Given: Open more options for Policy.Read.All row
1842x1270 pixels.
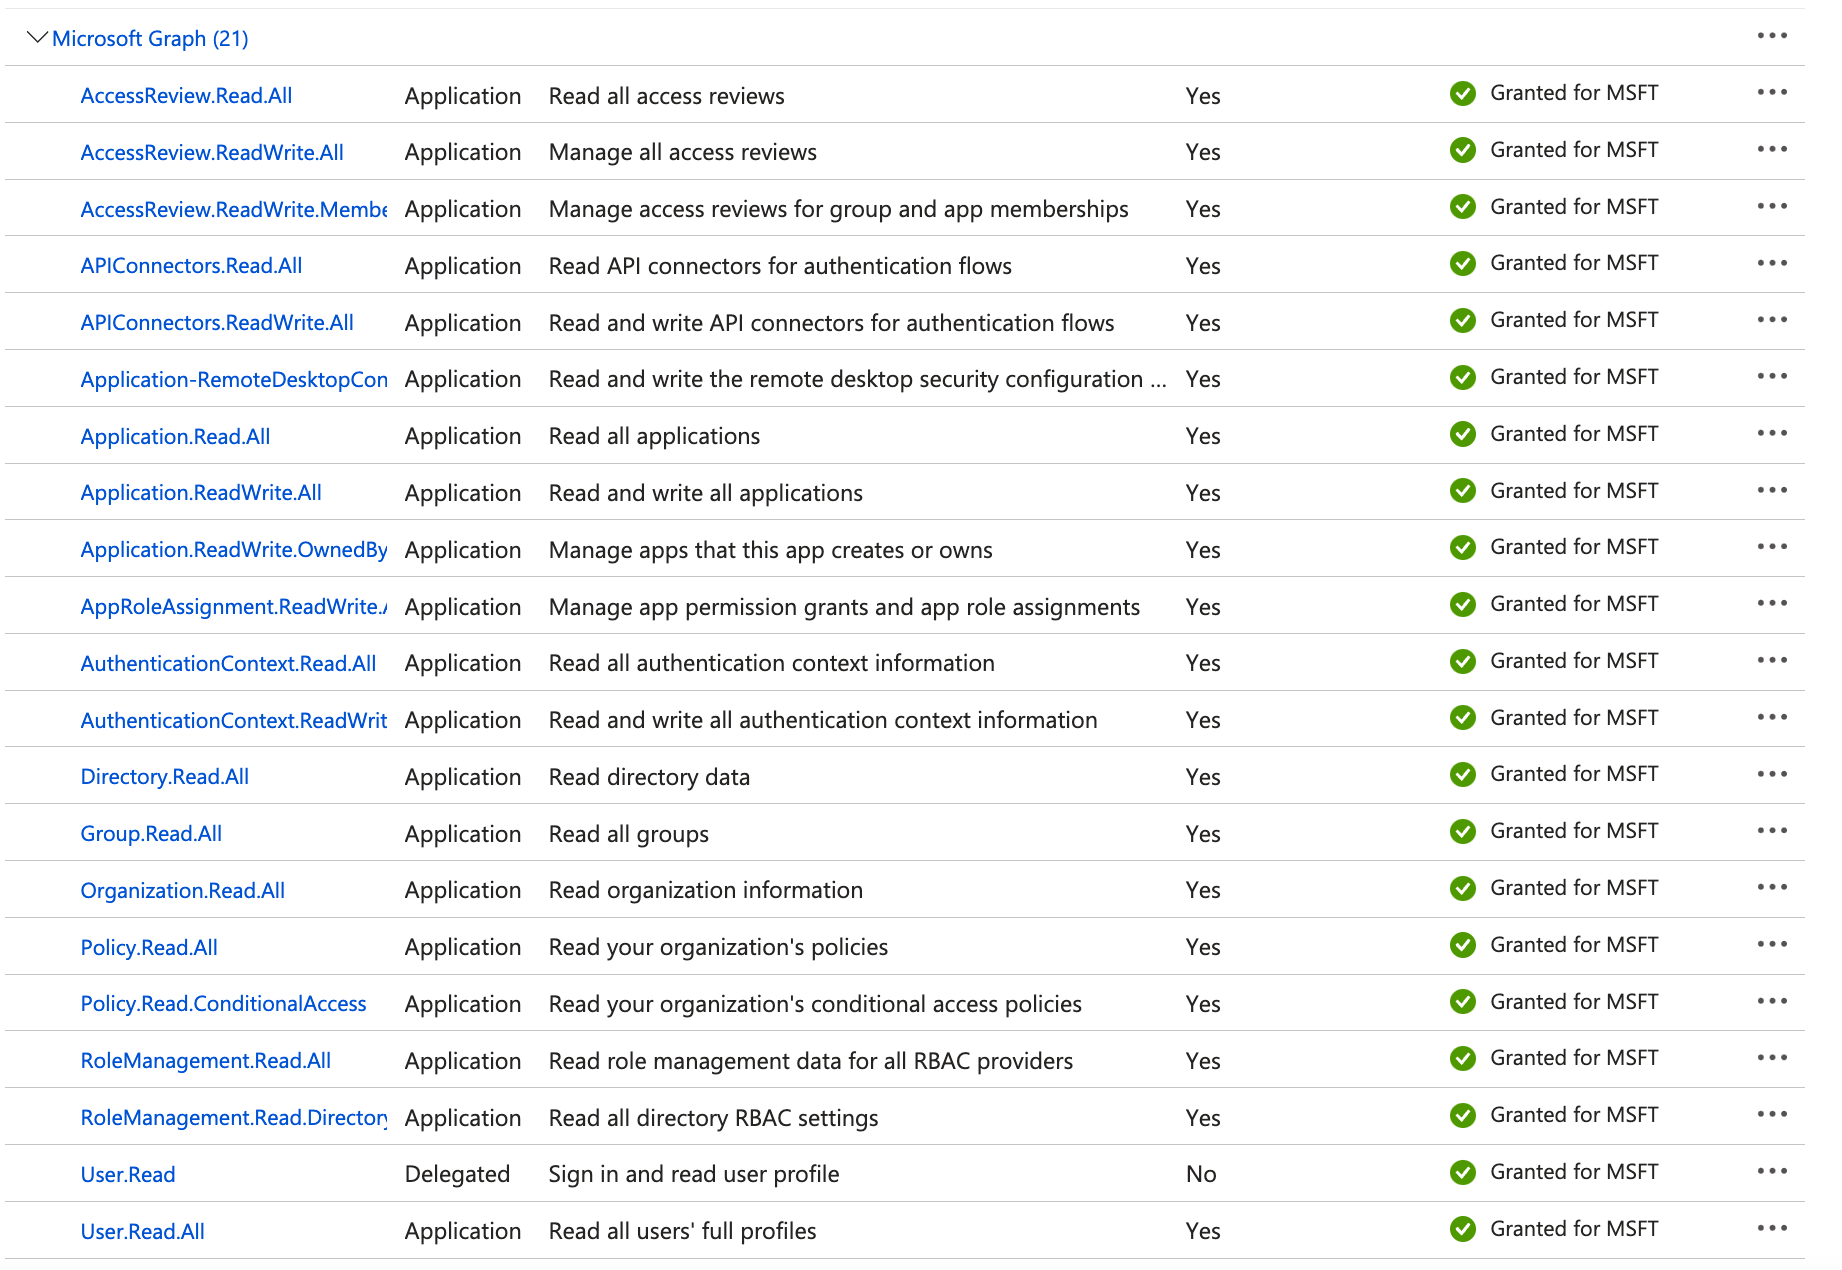Looking at the screenshot, I should (1771, 944).
